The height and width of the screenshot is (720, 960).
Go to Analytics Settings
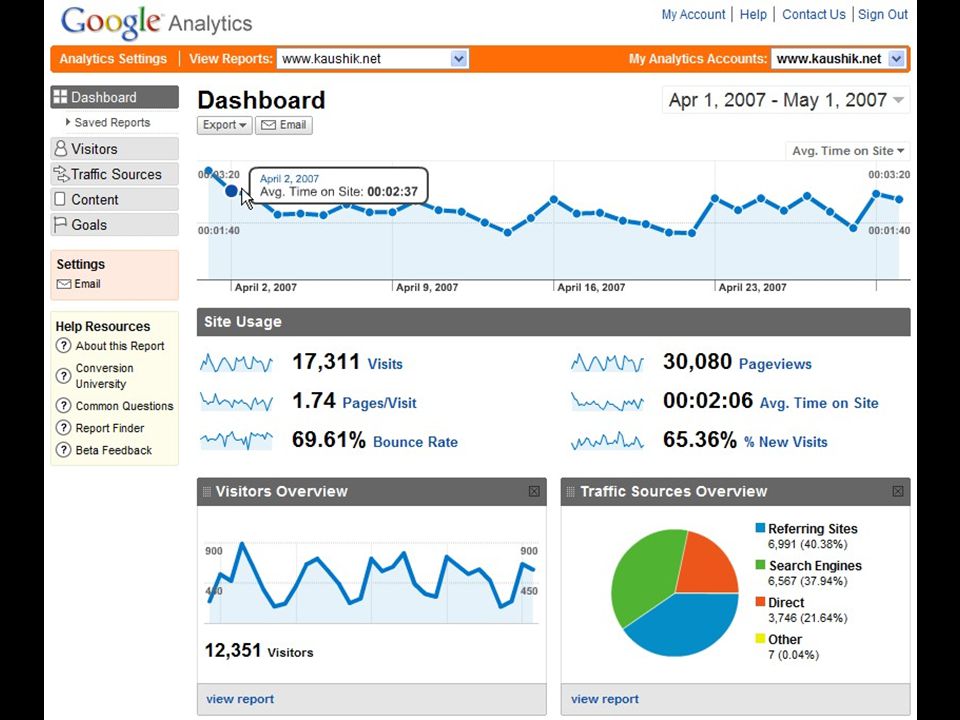click(113, 59)
